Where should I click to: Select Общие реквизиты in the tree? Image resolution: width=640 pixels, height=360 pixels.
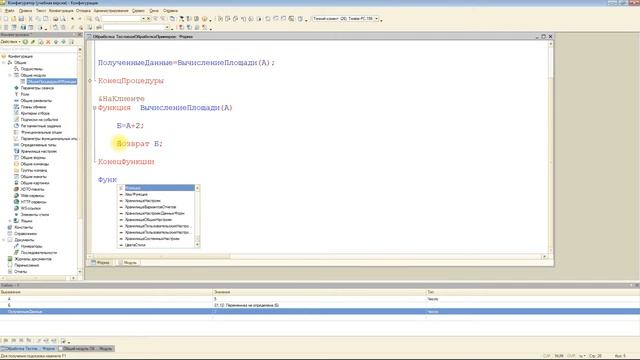pyautogui.click(x=36, y=101)
